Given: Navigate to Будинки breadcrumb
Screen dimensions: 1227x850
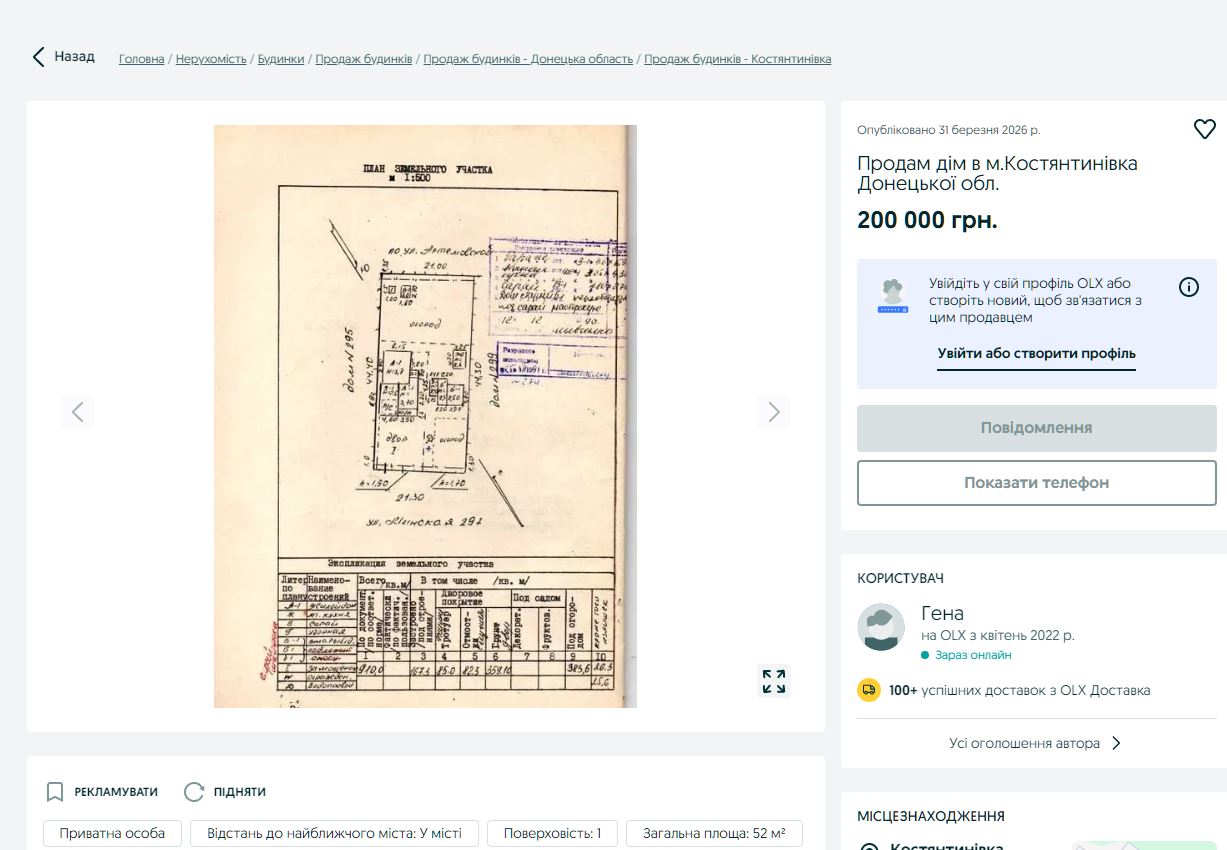Looking at the screenshot, I should [281, 59].
